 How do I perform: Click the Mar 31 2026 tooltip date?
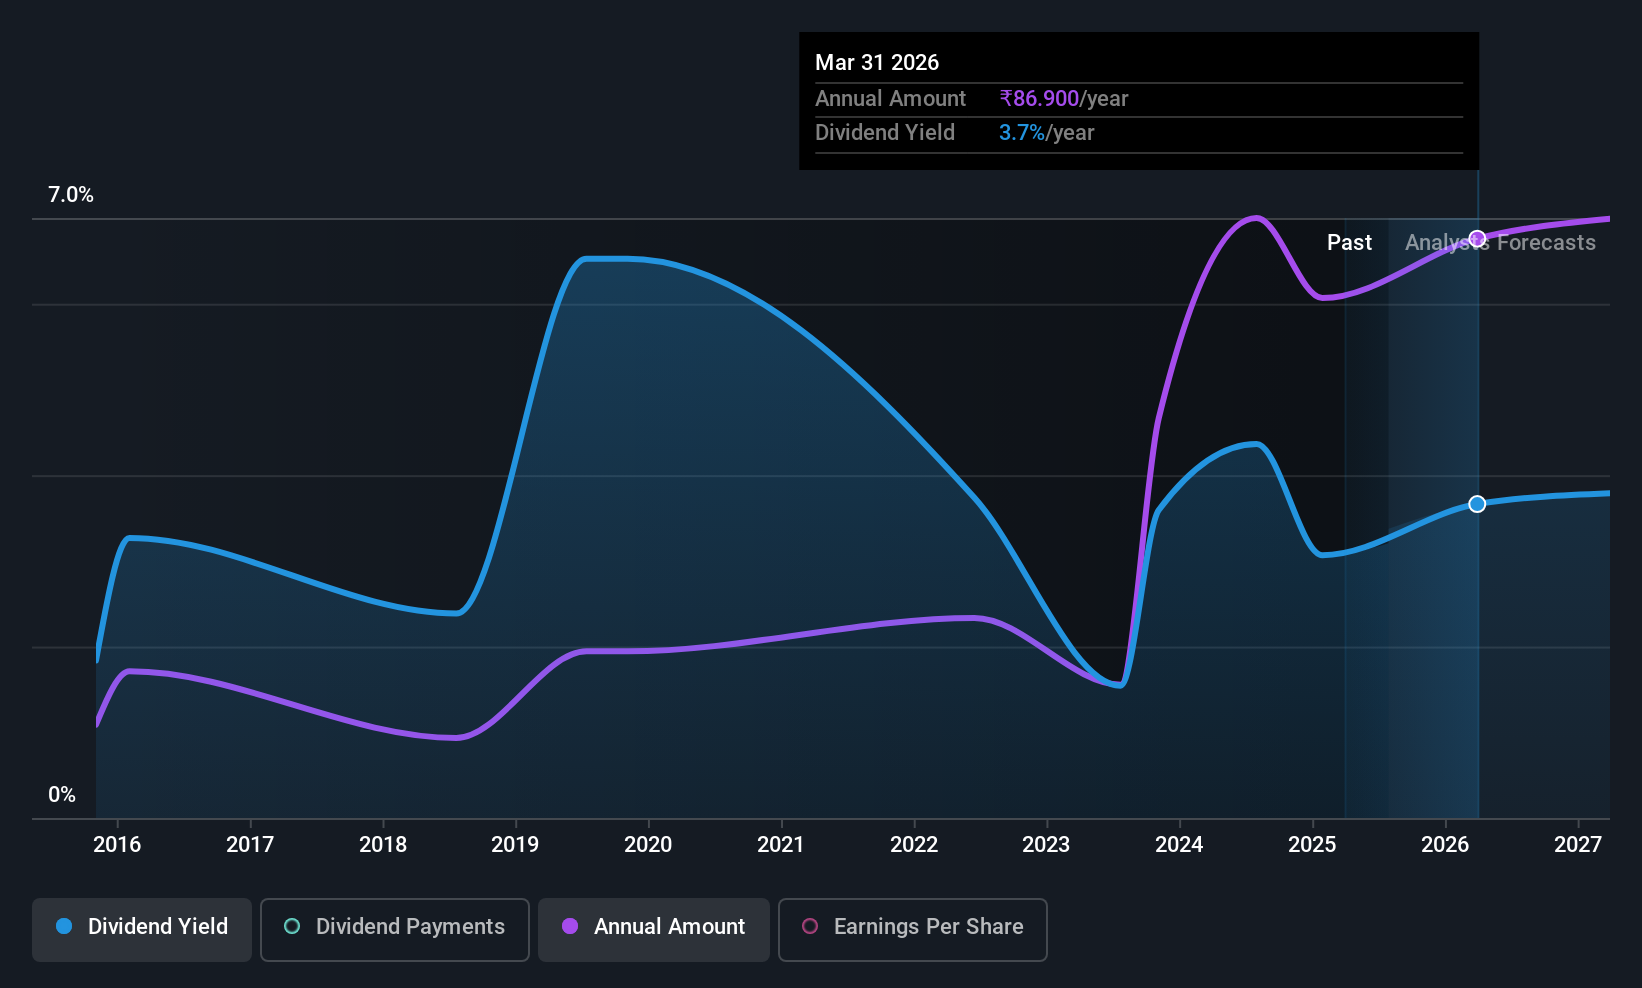pyautogui.click(x=877, y=63)
